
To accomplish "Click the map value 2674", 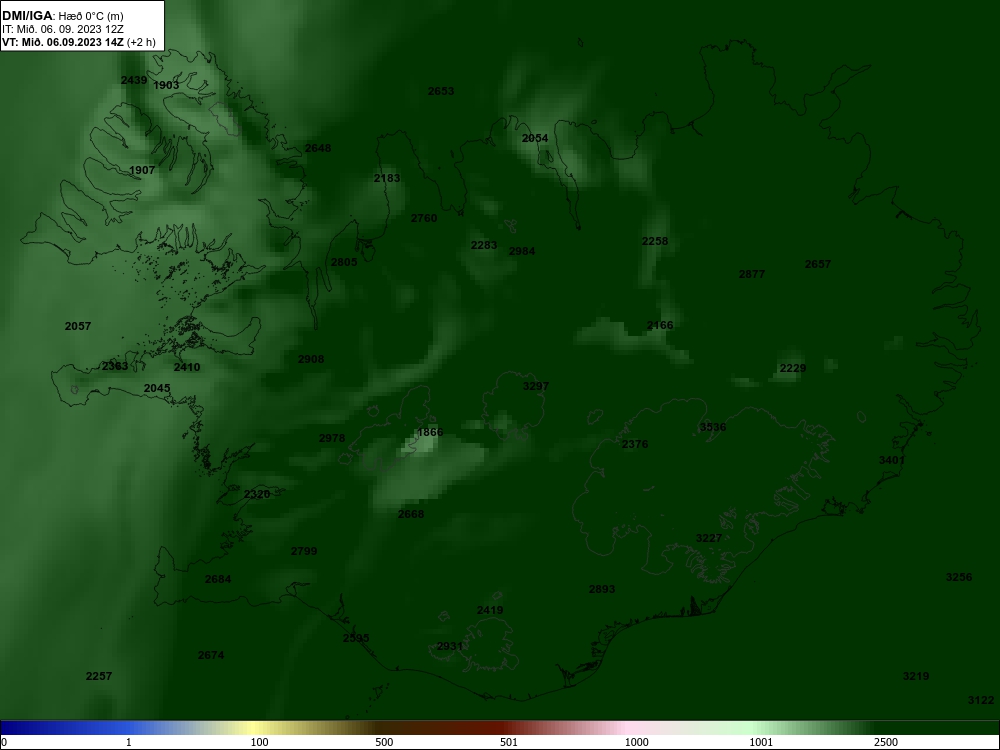I will tap(211, 655).
